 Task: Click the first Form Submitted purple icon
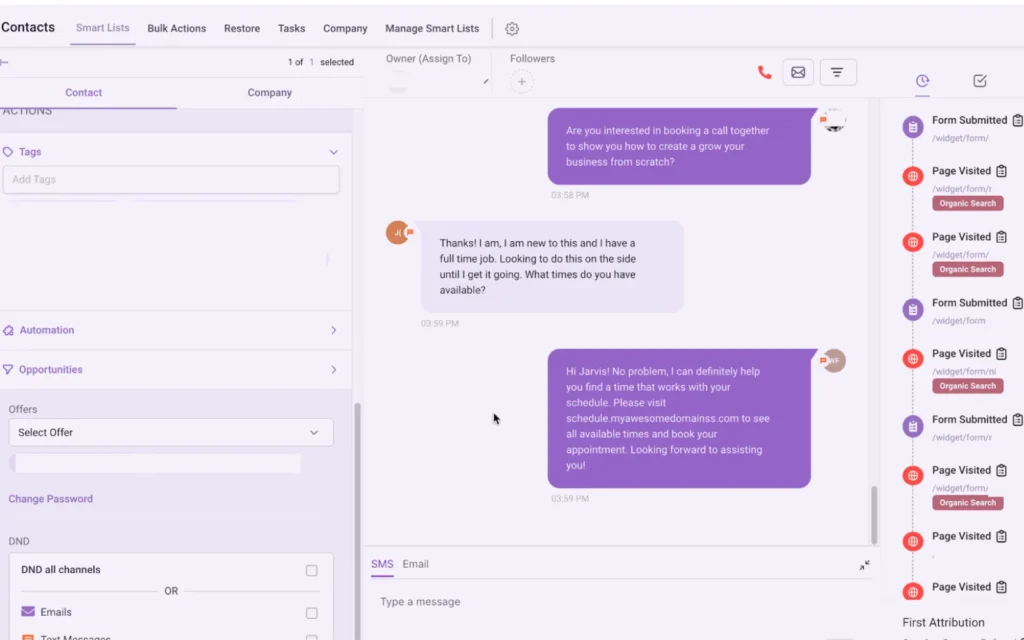[x=913, y=126]
